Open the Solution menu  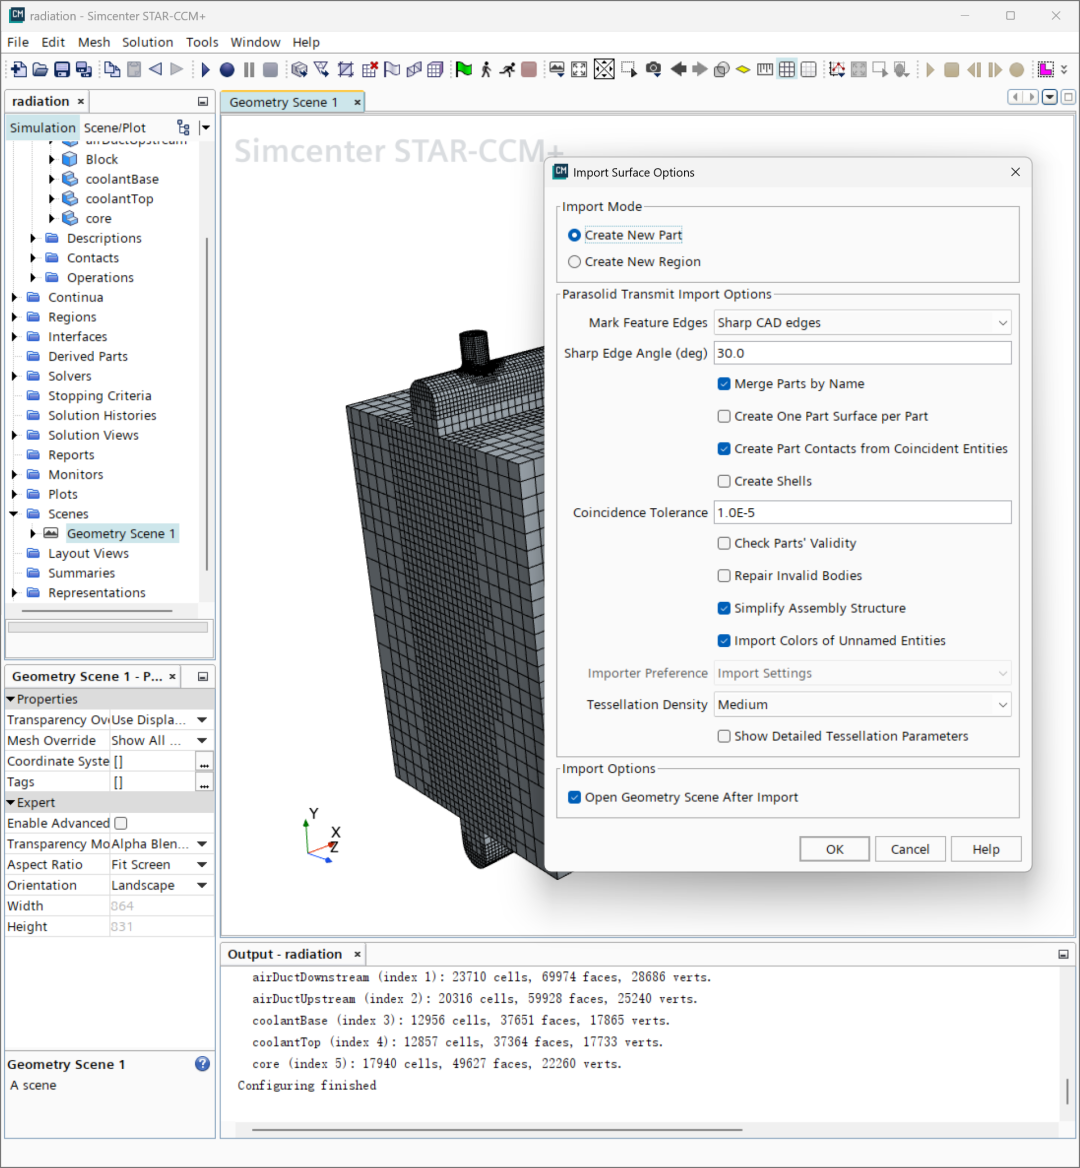pos(147,42)
